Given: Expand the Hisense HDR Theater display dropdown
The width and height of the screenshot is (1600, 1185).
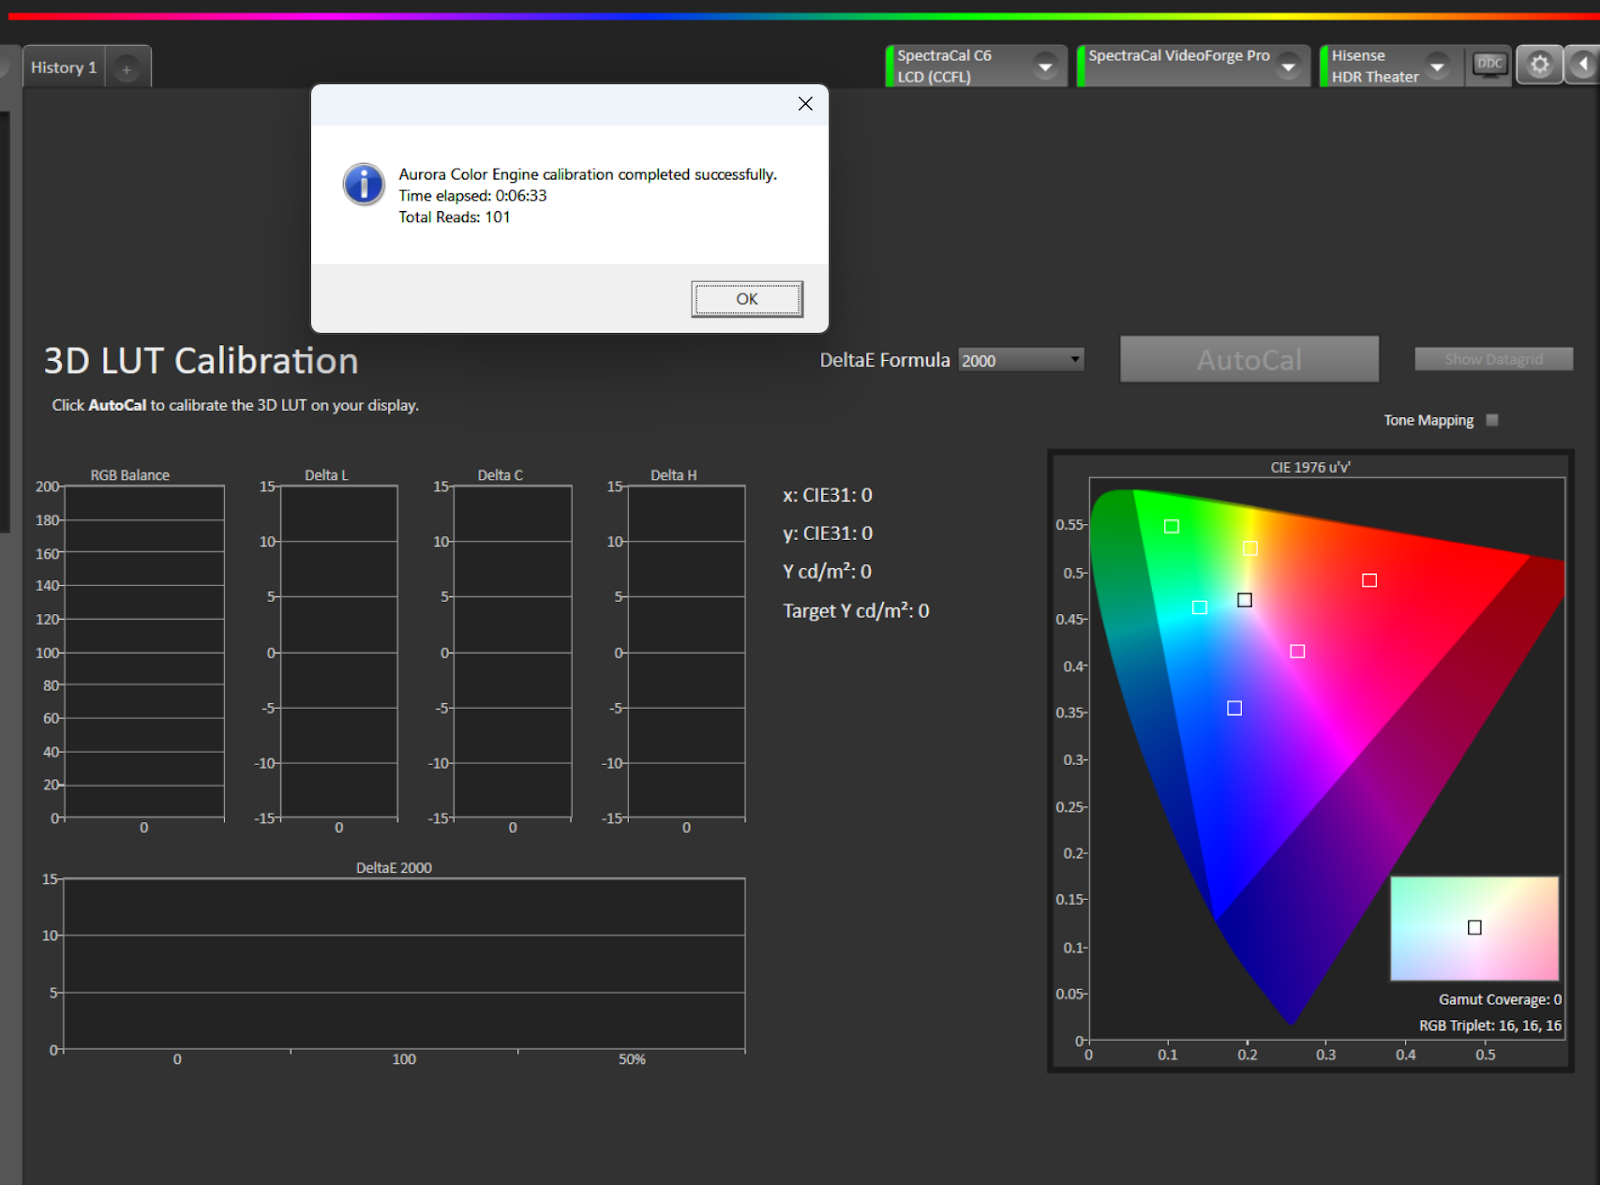Looking at the screenshot, I should click(x=1437, y=67).
